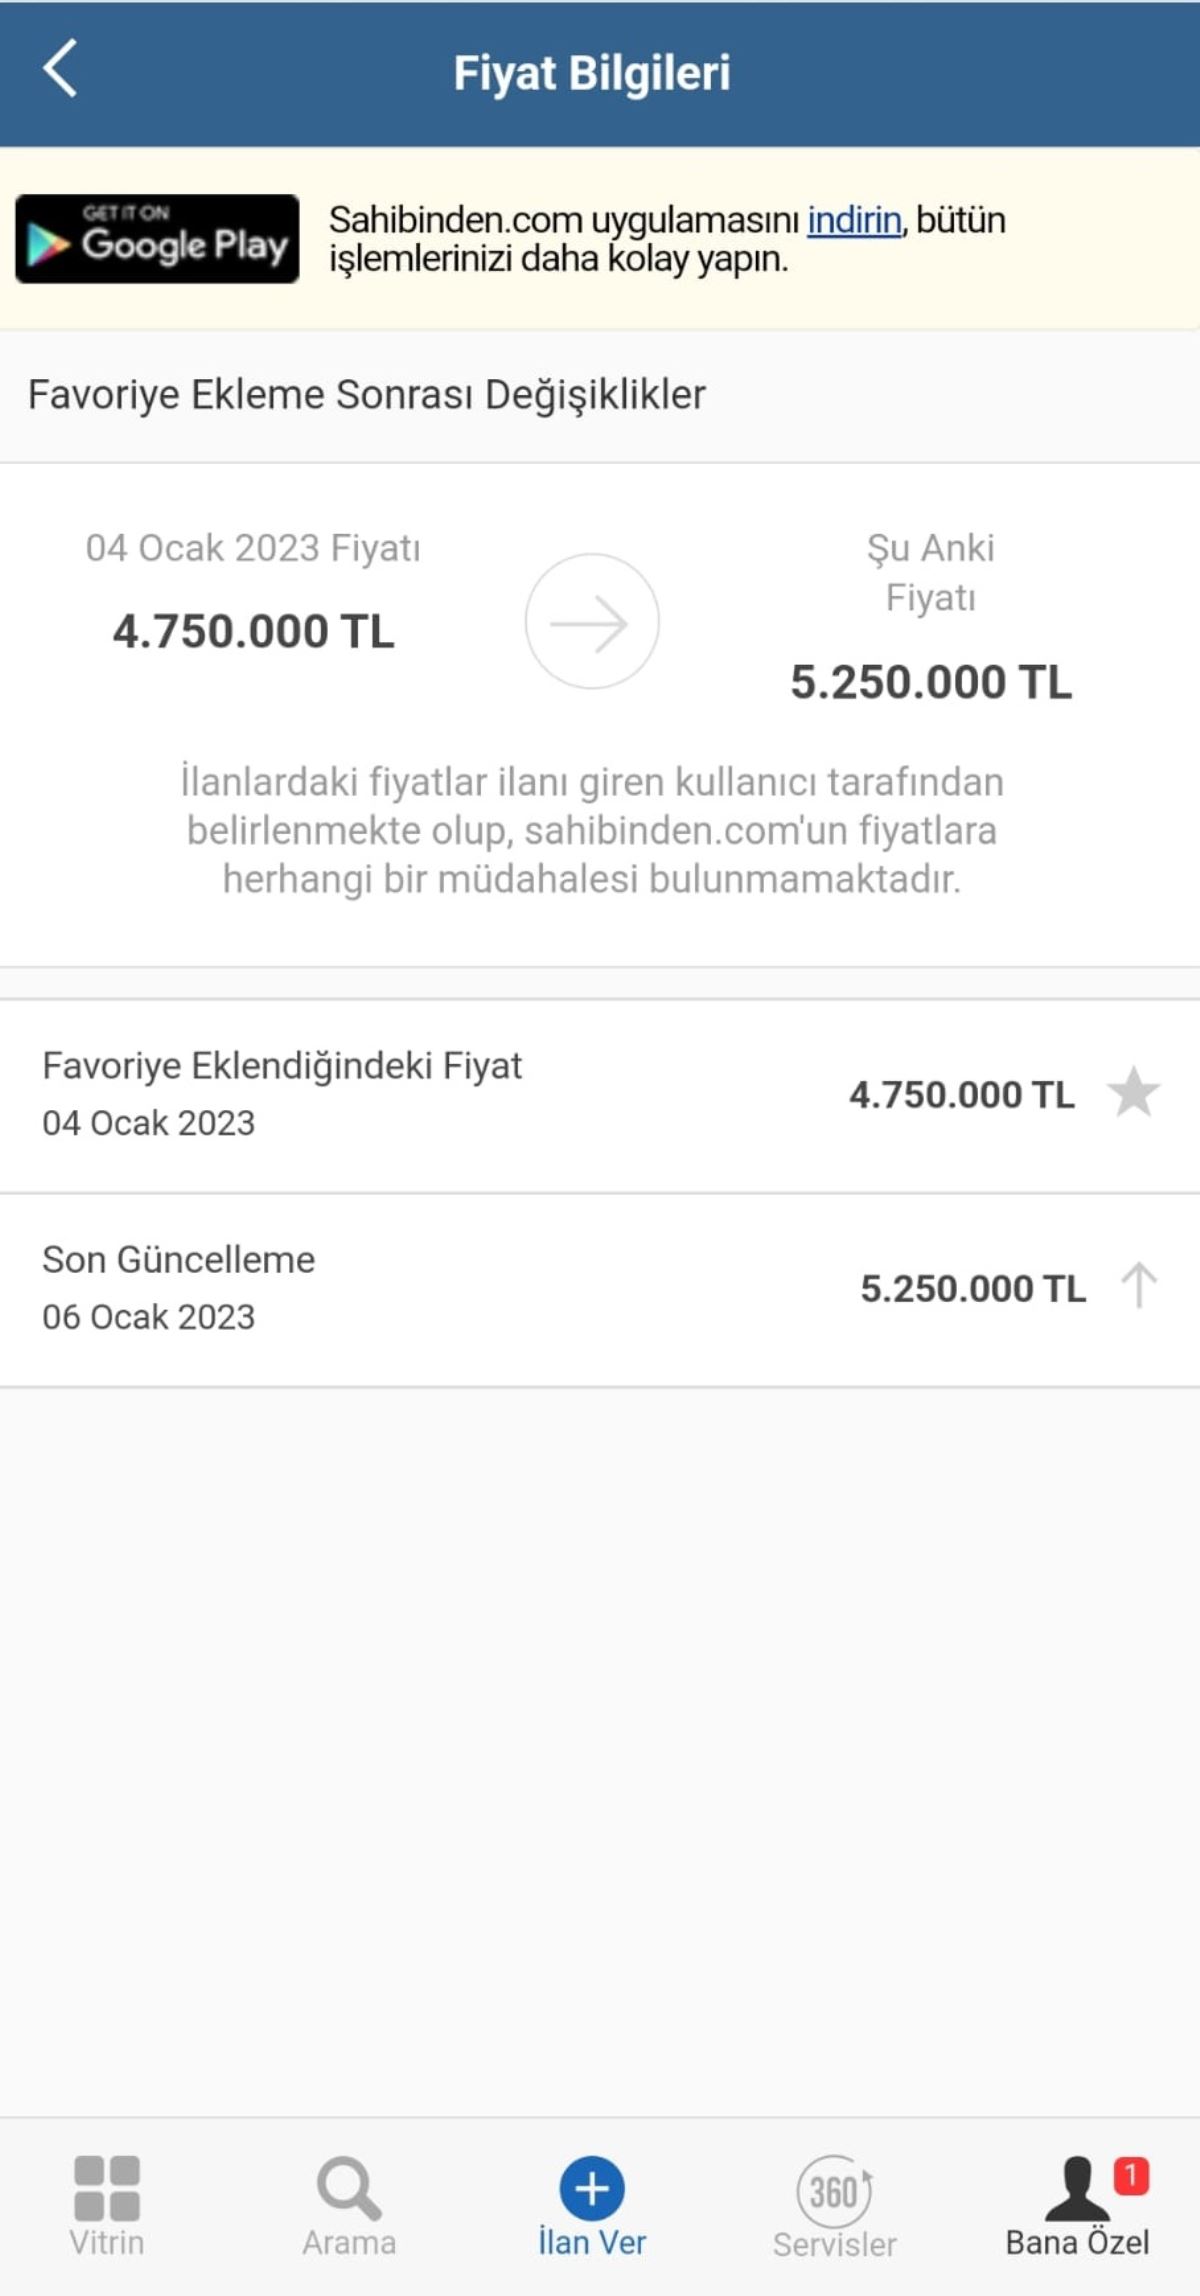This screenshot has width=1200, height=2296.
Task: Tap the star icon beside 4.750.000 TL
Action: click(x=1134, y=1092)
